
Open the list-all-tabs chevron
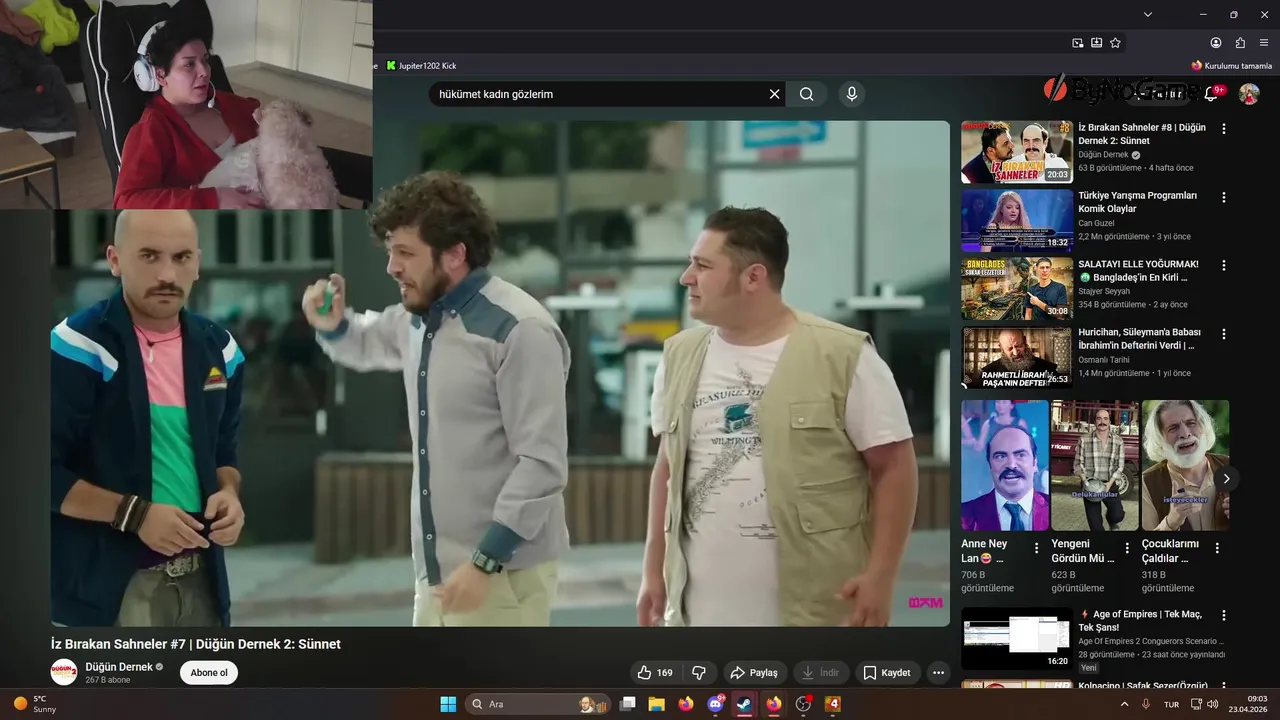1148,14
